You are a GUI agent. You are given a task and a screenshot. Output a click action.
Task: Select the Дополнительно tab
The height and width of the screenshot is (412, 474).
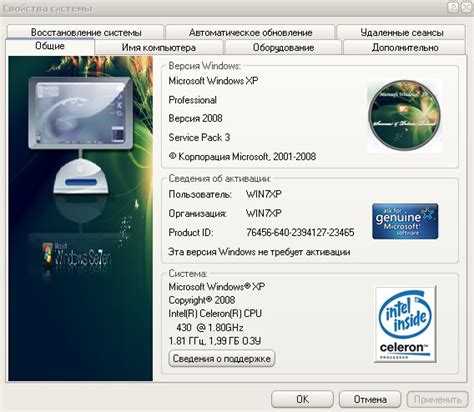[x=405, y=47]
